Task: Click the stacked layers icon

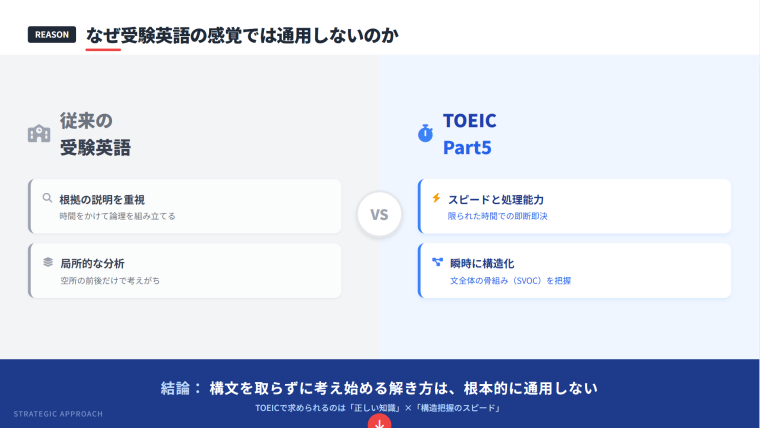Action: point(47,262)
